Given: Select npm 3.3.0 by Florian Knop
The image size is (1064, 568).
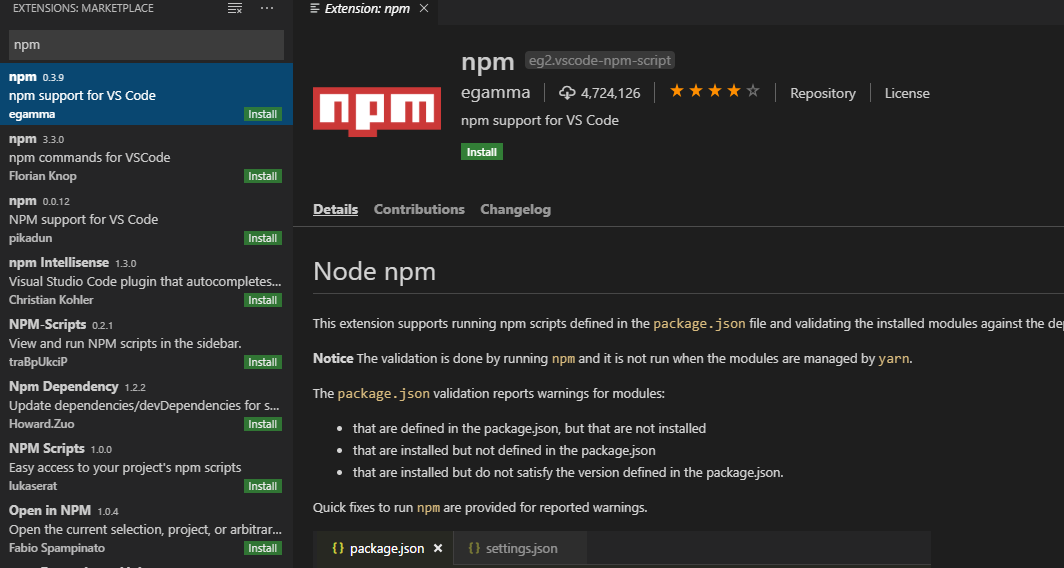Looking at the screenshot, I should [x=146, y=156].
